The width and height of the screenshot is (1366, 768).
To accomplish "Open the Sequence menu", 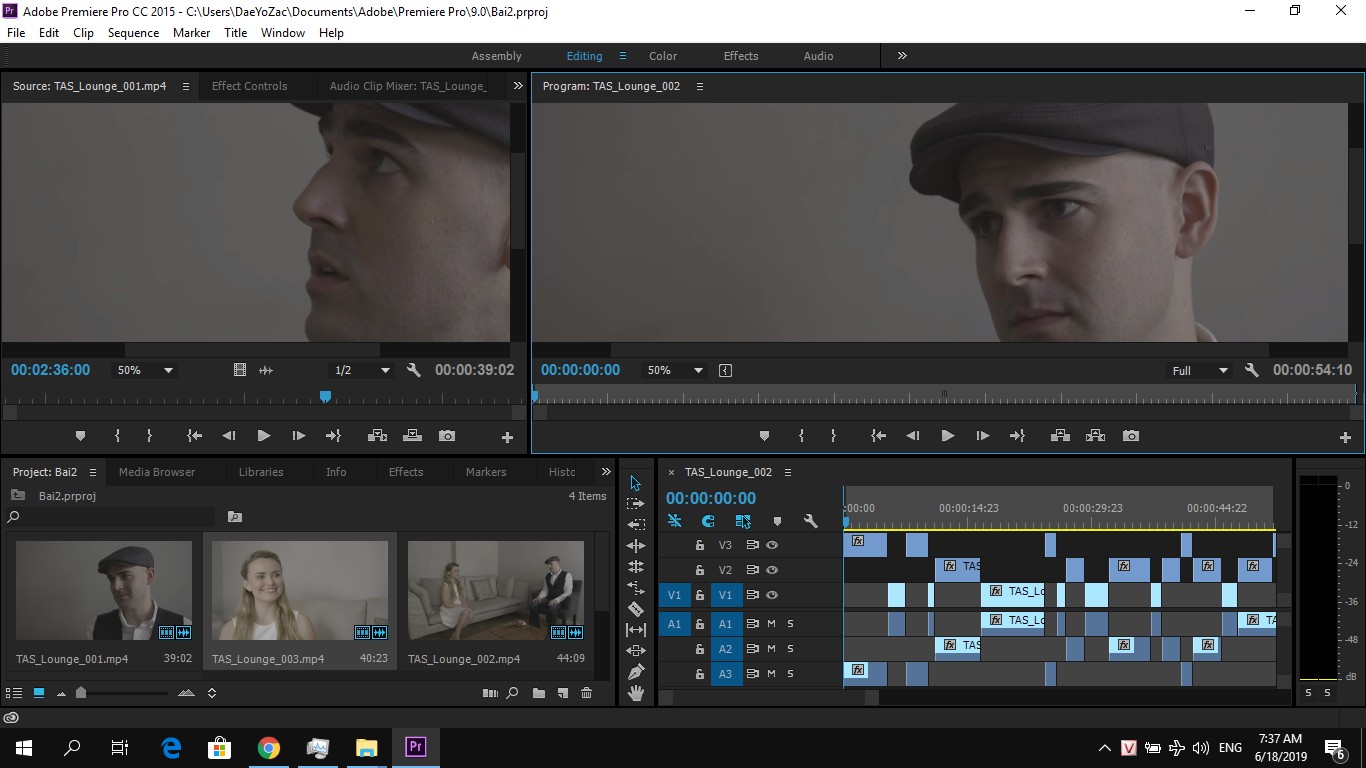I will (x=133, y=33).
